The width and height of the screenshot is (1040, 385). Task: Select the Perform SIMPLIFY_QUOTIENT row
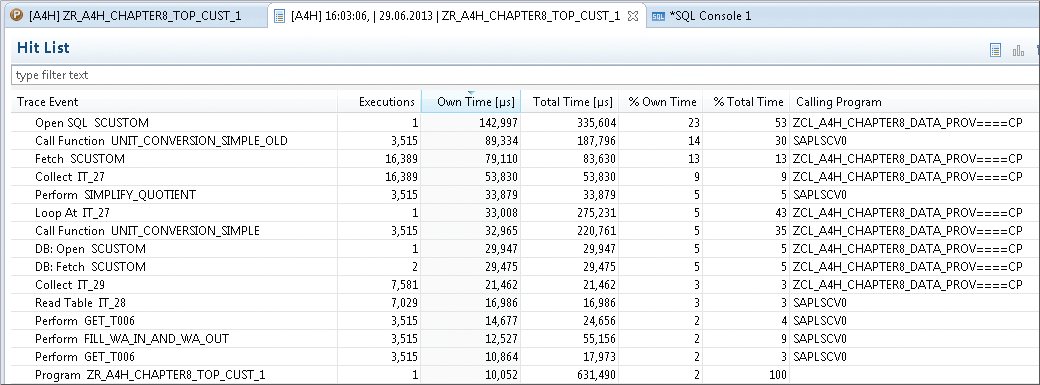click(520, 194)
